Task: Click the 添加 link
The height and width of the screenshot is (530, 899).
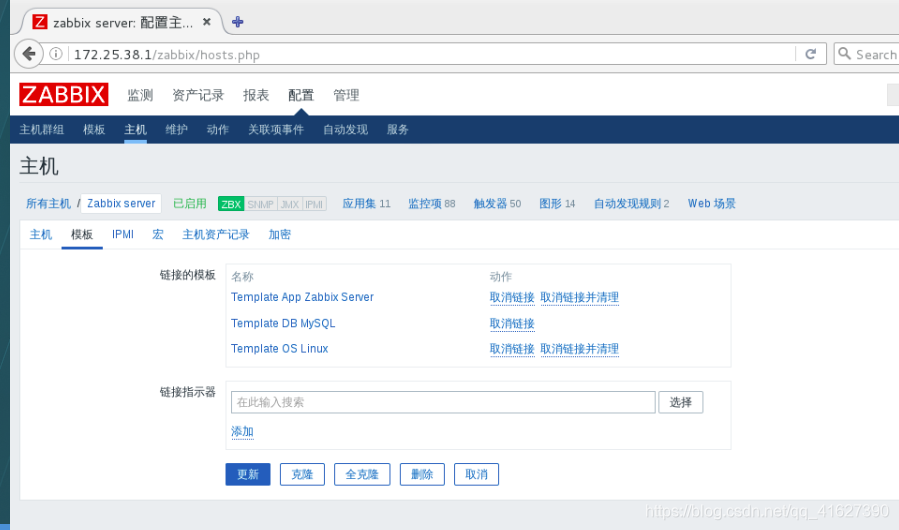Action: [x=242, y=431]
